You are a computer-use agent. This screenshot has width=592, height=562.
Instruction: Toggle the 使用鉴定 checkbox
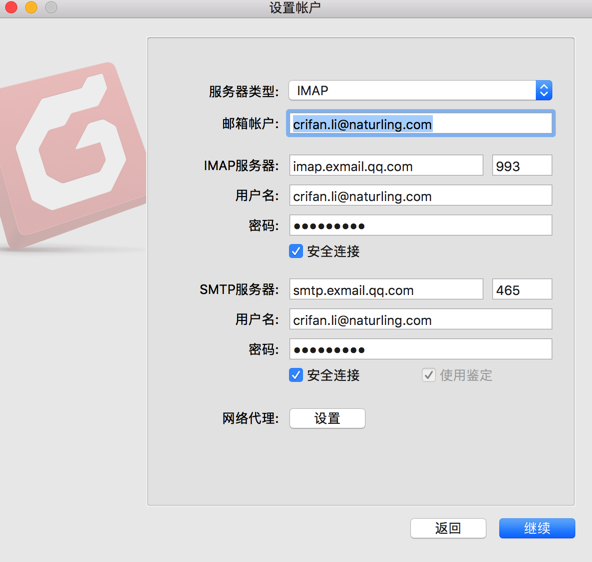[x=429, y=375]
